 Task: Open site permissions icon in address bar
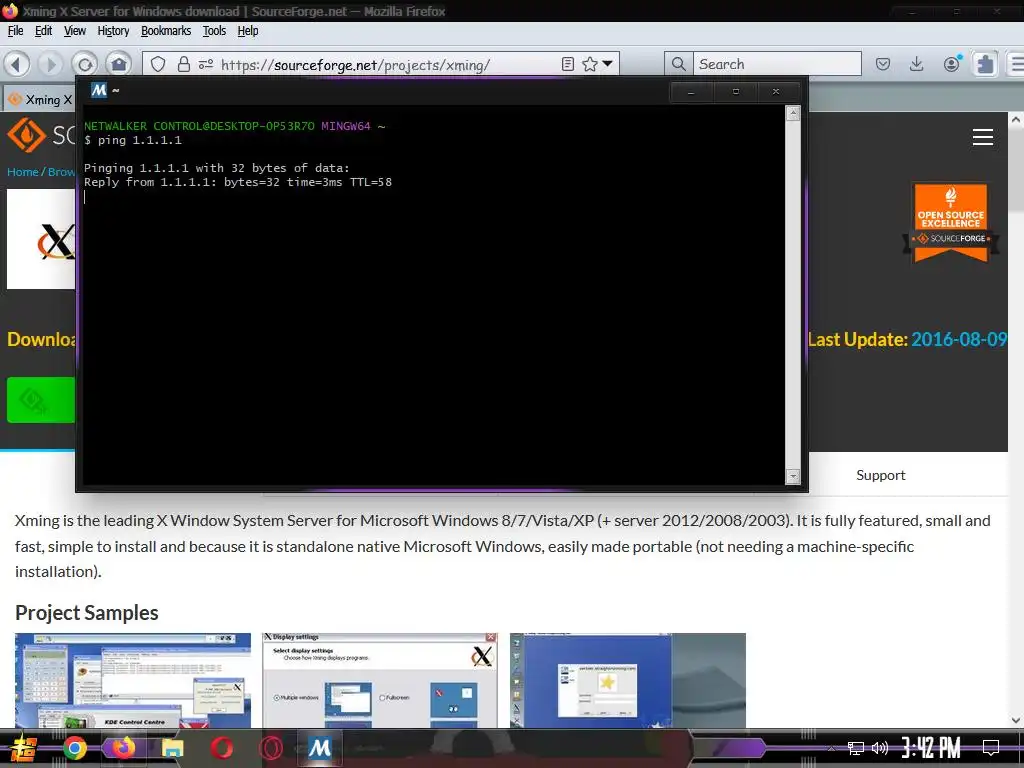tap(206, 64)
